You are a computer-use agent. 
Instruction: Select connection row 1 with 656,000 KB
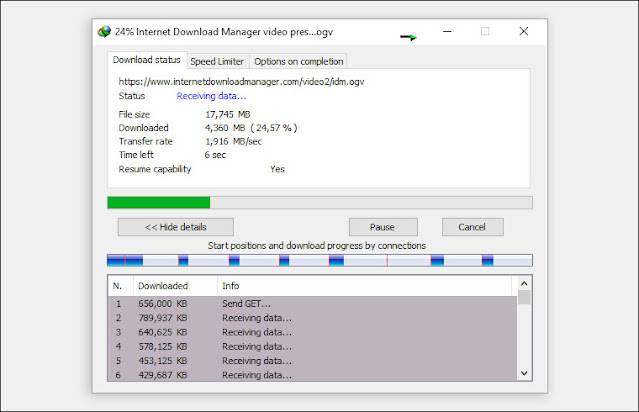point(313,304)
